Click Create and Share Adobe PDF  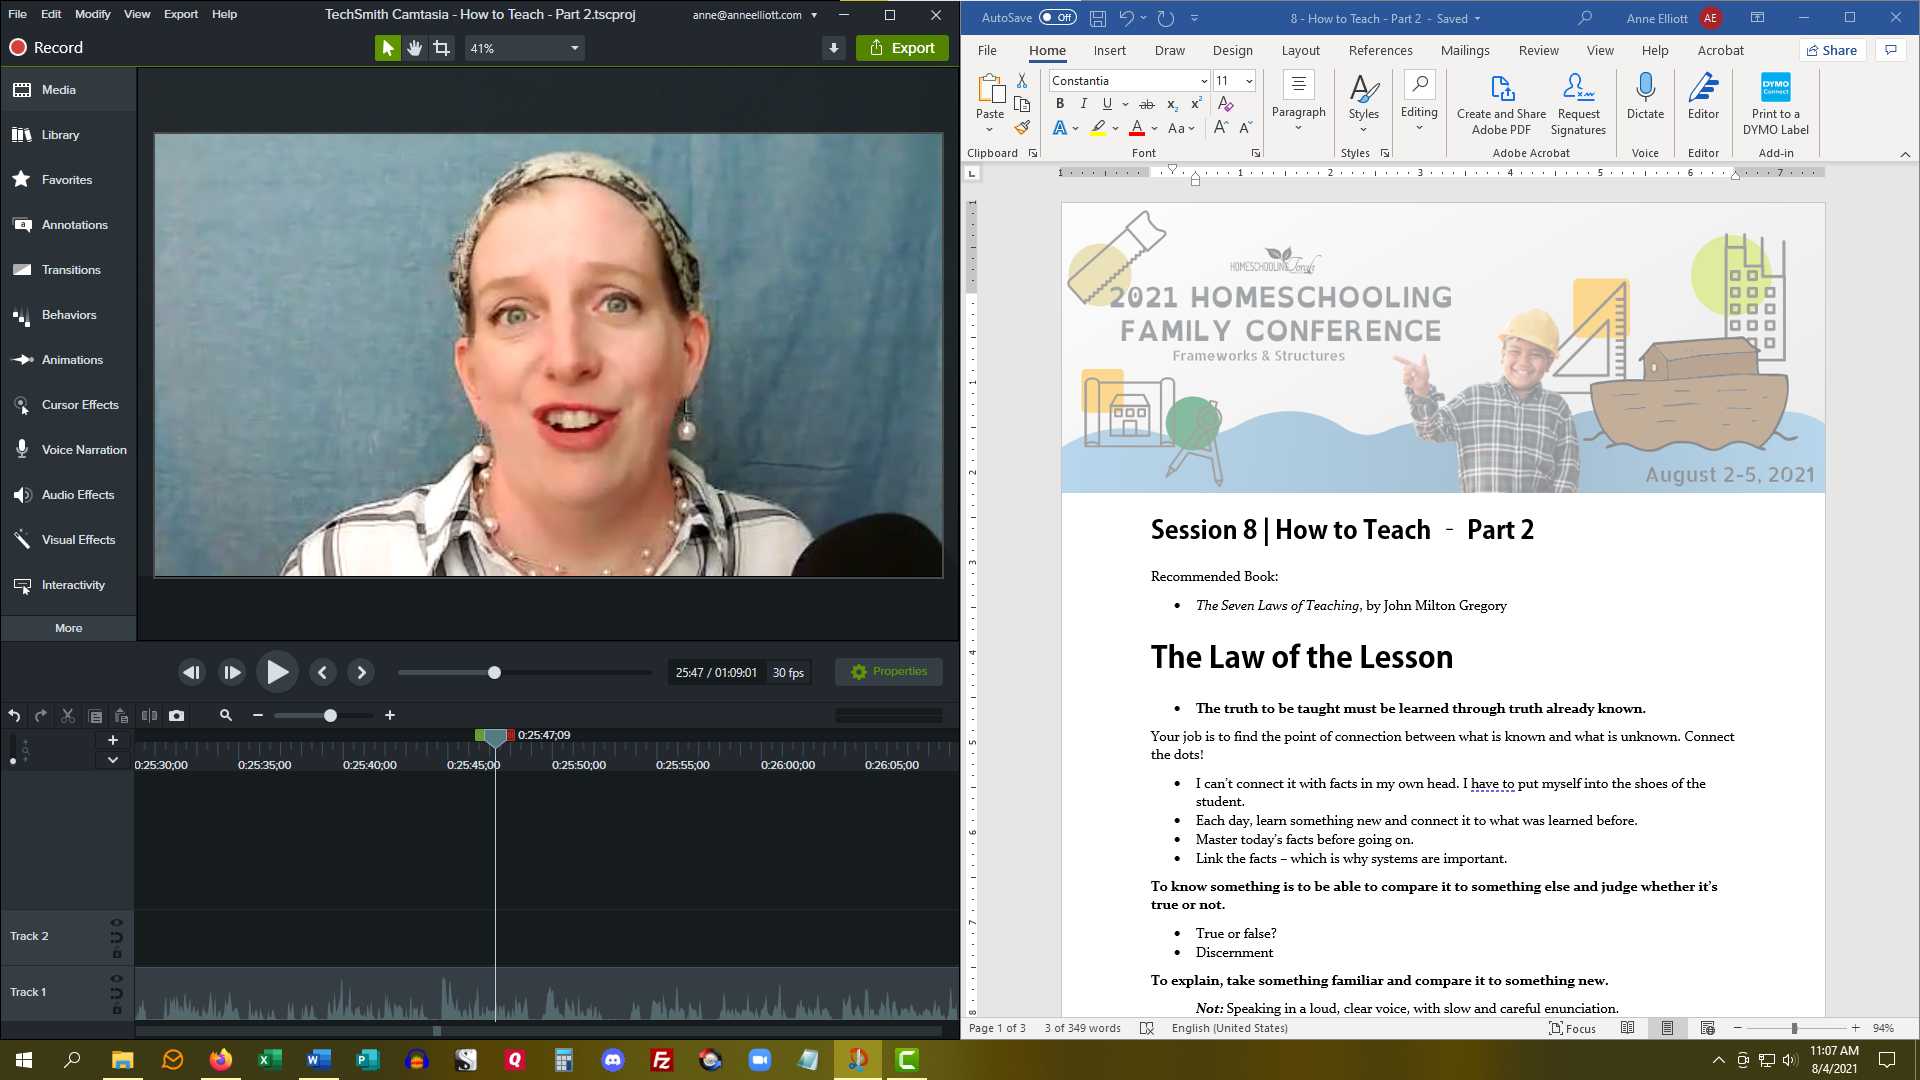[1501, 104]
